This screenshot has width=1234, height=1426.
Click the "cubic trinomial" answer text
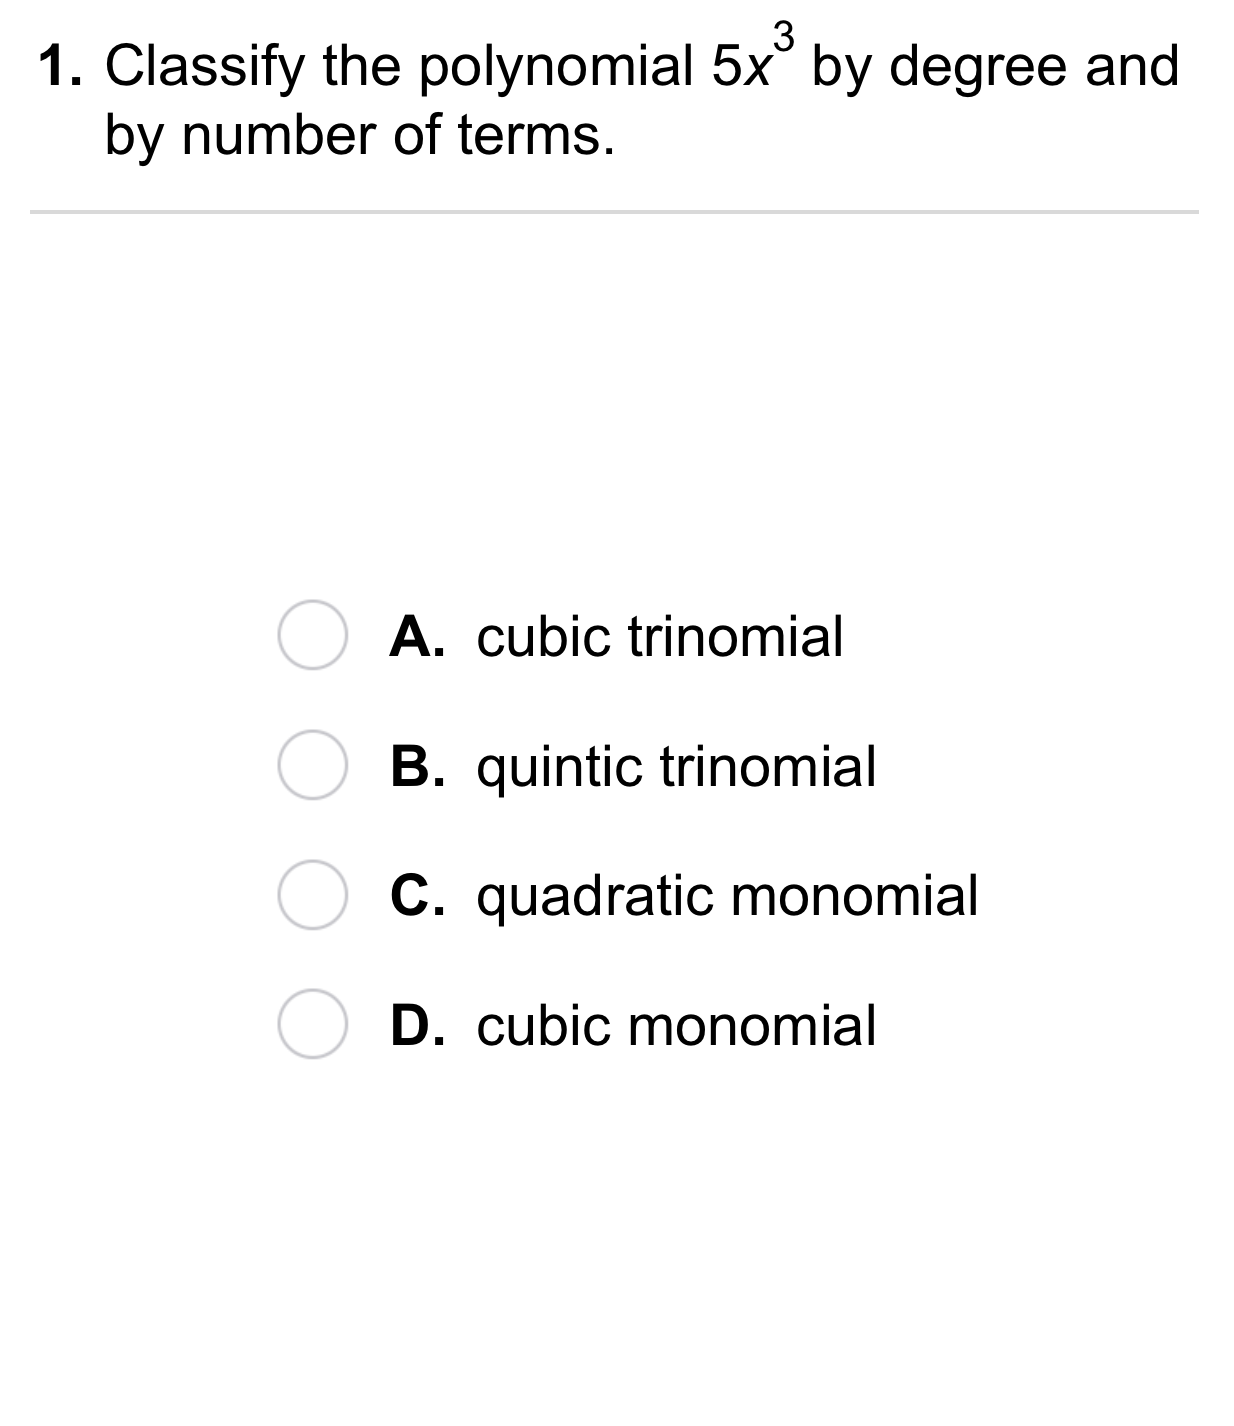660,636
